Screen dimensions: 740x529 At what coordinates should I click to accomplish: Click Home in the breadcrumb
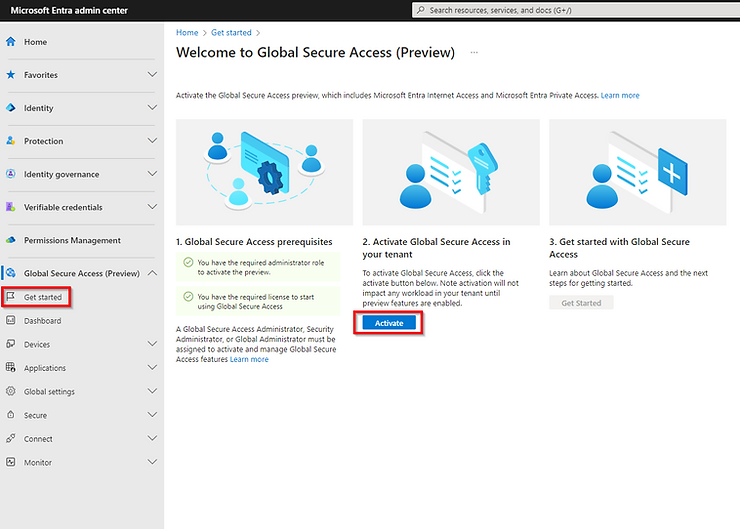point(187,33)
